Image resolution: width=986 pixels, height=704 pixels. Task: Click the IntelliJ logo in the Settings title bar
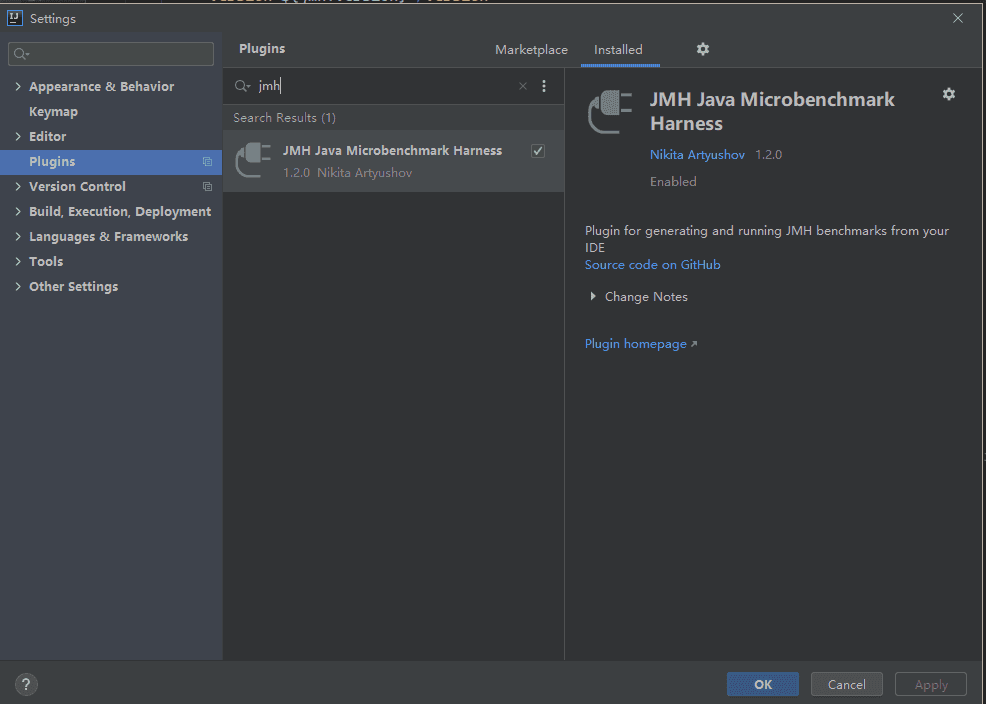point(15,18)
